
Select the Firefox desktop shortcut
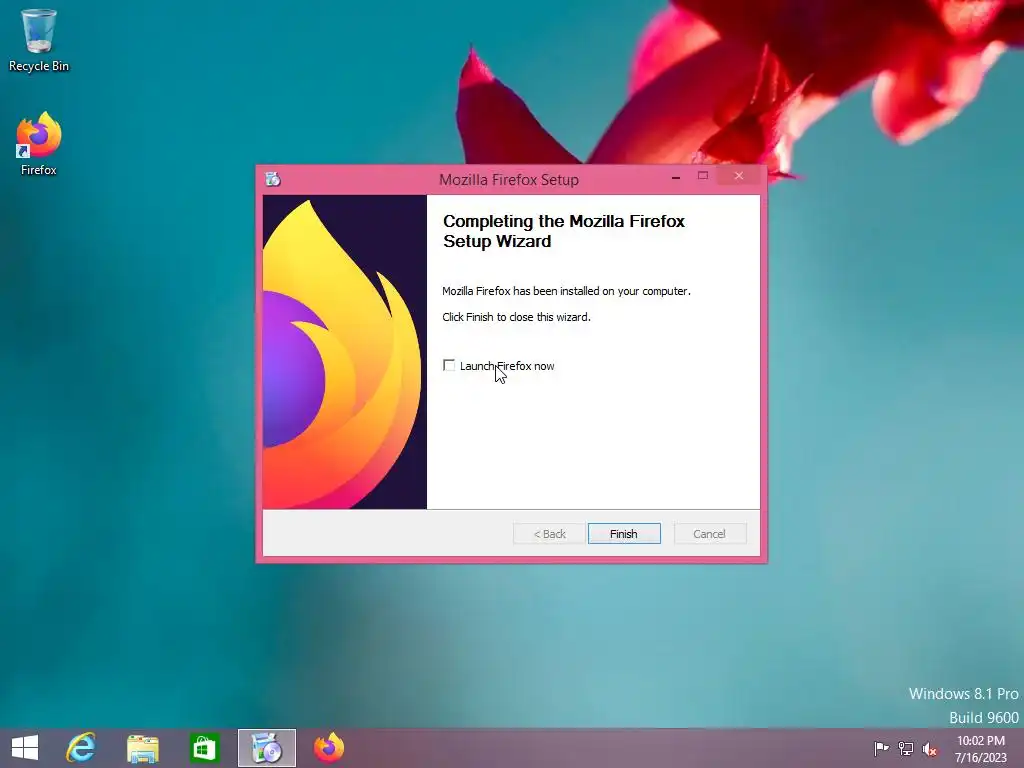pos(39,144)
